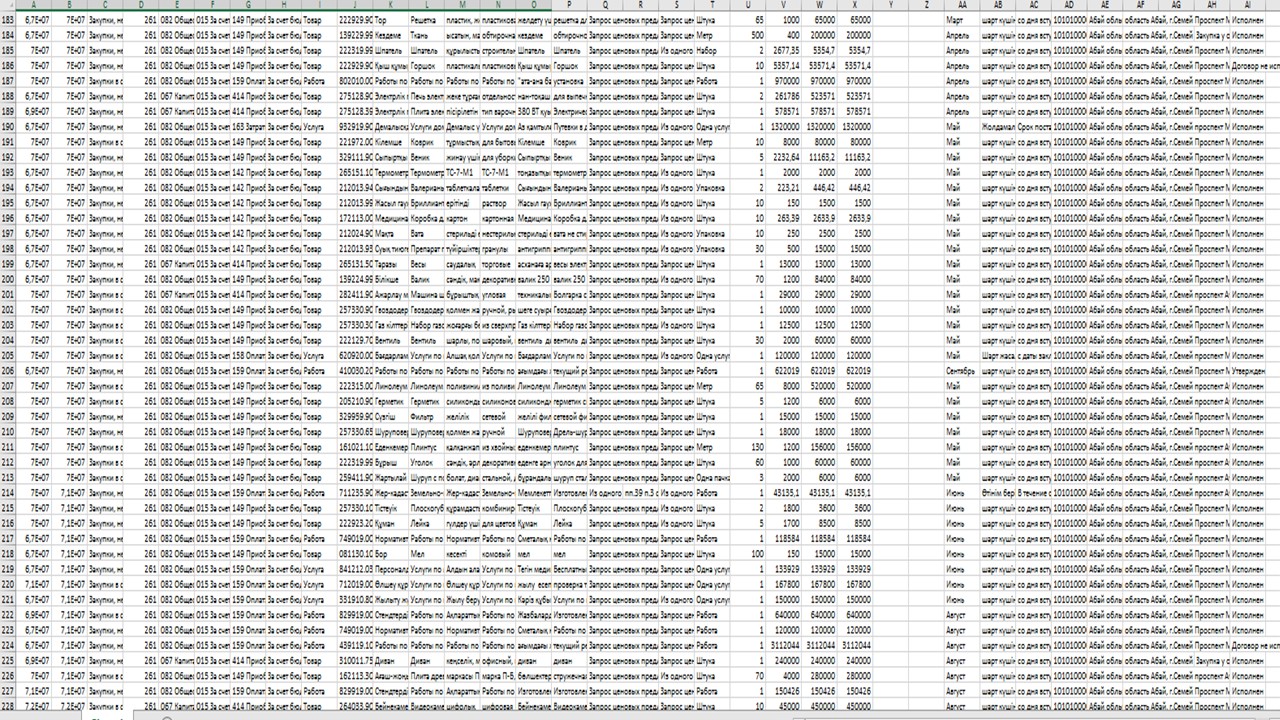
Task: Click the 'Весы' cell in row 199
Action: [427, 264]
